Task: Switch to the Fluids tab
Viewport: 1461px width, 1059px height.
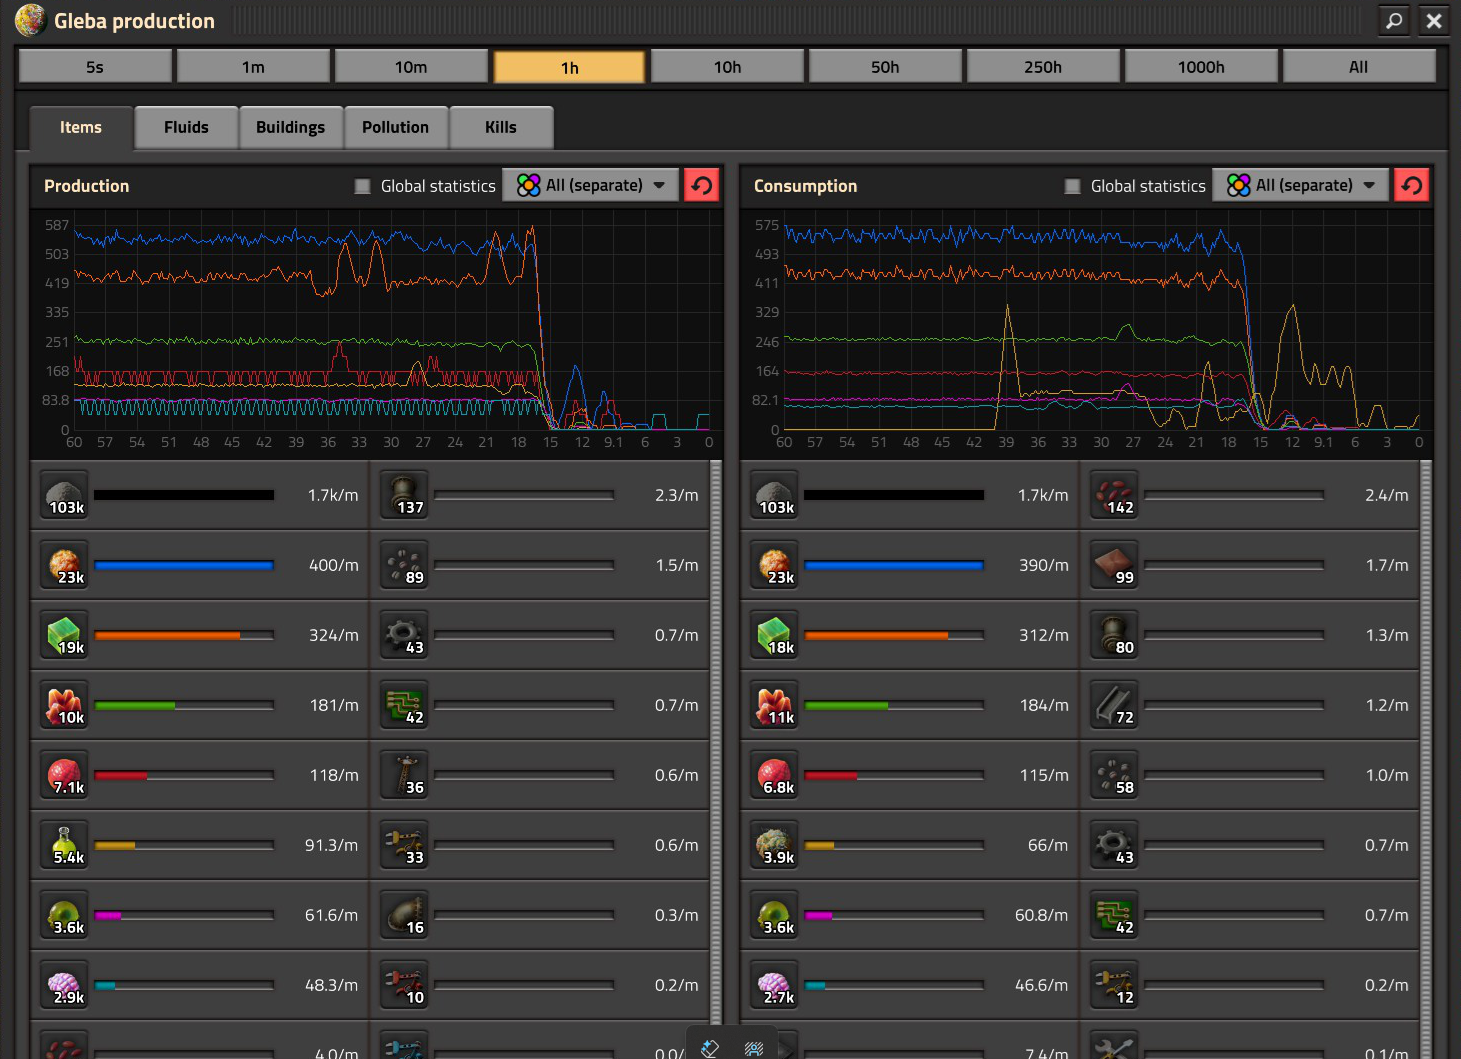Action: [x=186, y=128]
